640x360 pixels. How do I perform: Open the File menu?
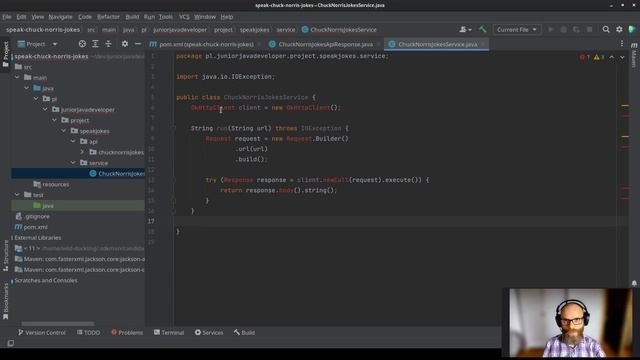click(7, 17)
